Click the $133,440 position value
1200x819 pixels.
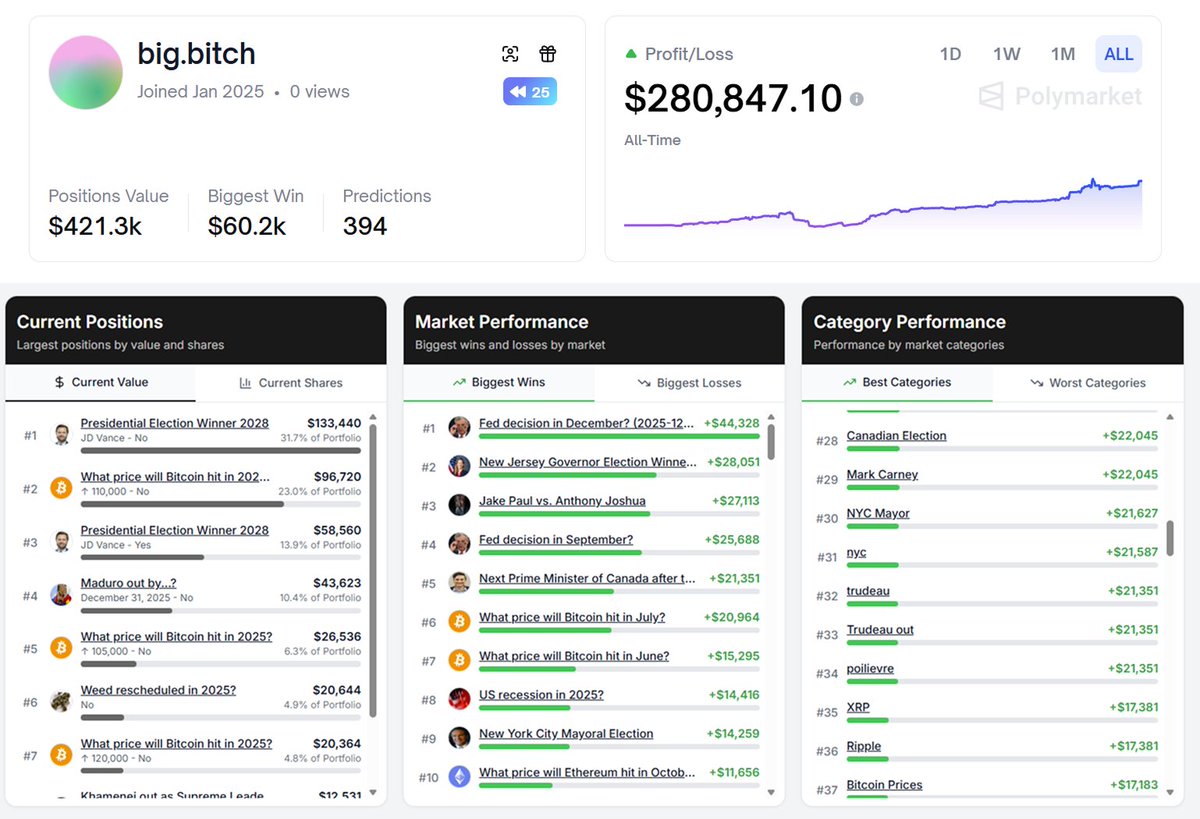pyautogui.click(x=334, y=423)
